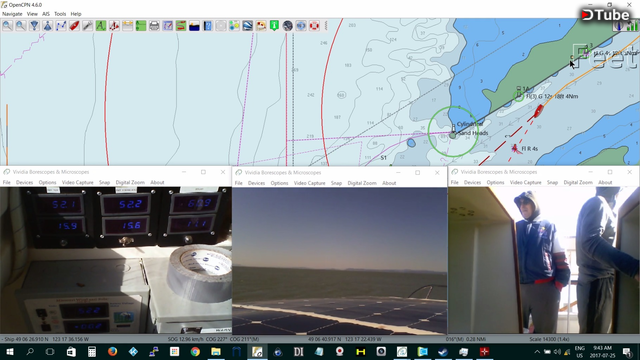This screenshot has height=360, width=640.
Task: Click the green route manager toolbar icon
Action: pos(141,26)
